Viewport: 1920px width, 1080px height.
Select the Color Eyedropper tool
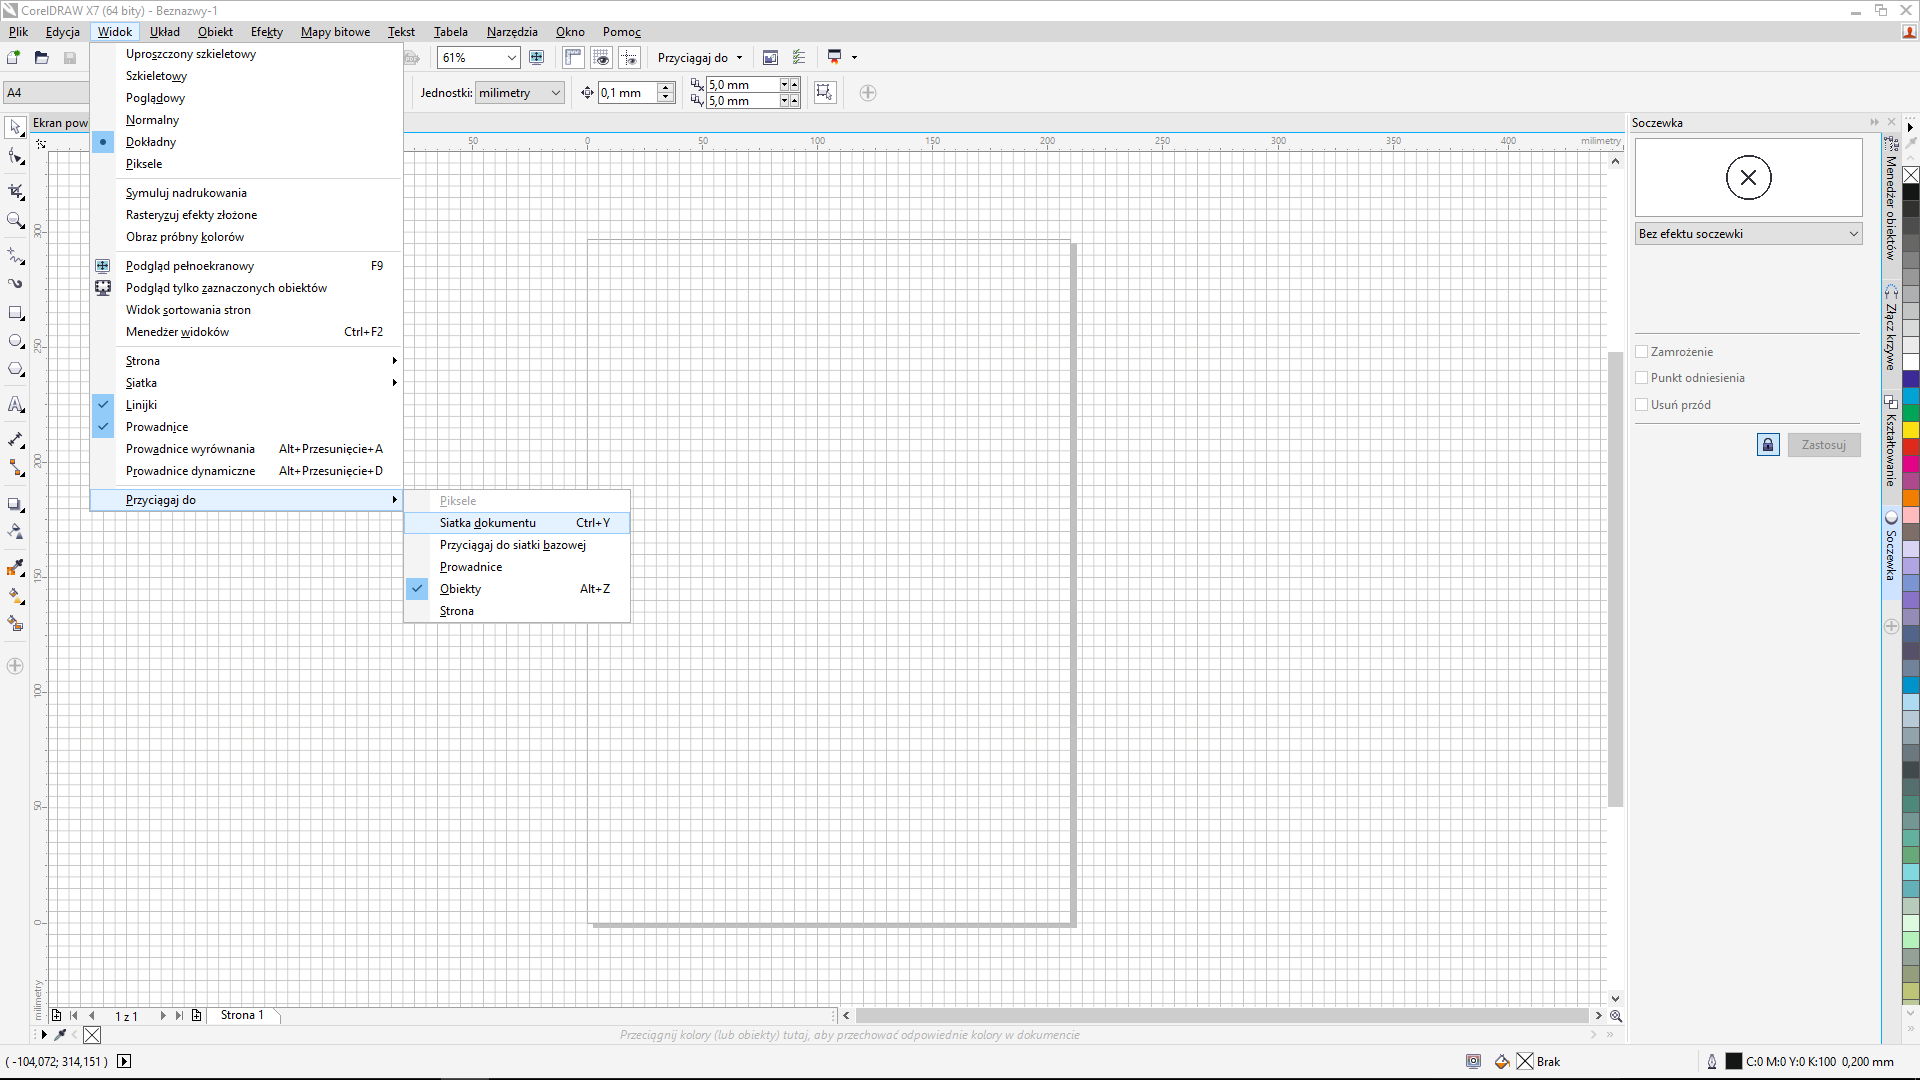point(16,567)
